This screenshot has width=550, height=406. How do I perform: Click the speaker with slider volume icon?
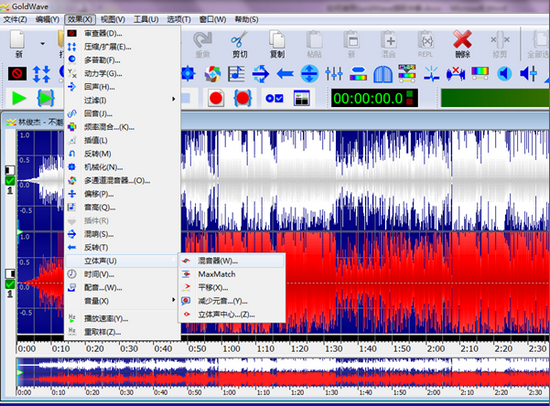click(x=528, y=74)
